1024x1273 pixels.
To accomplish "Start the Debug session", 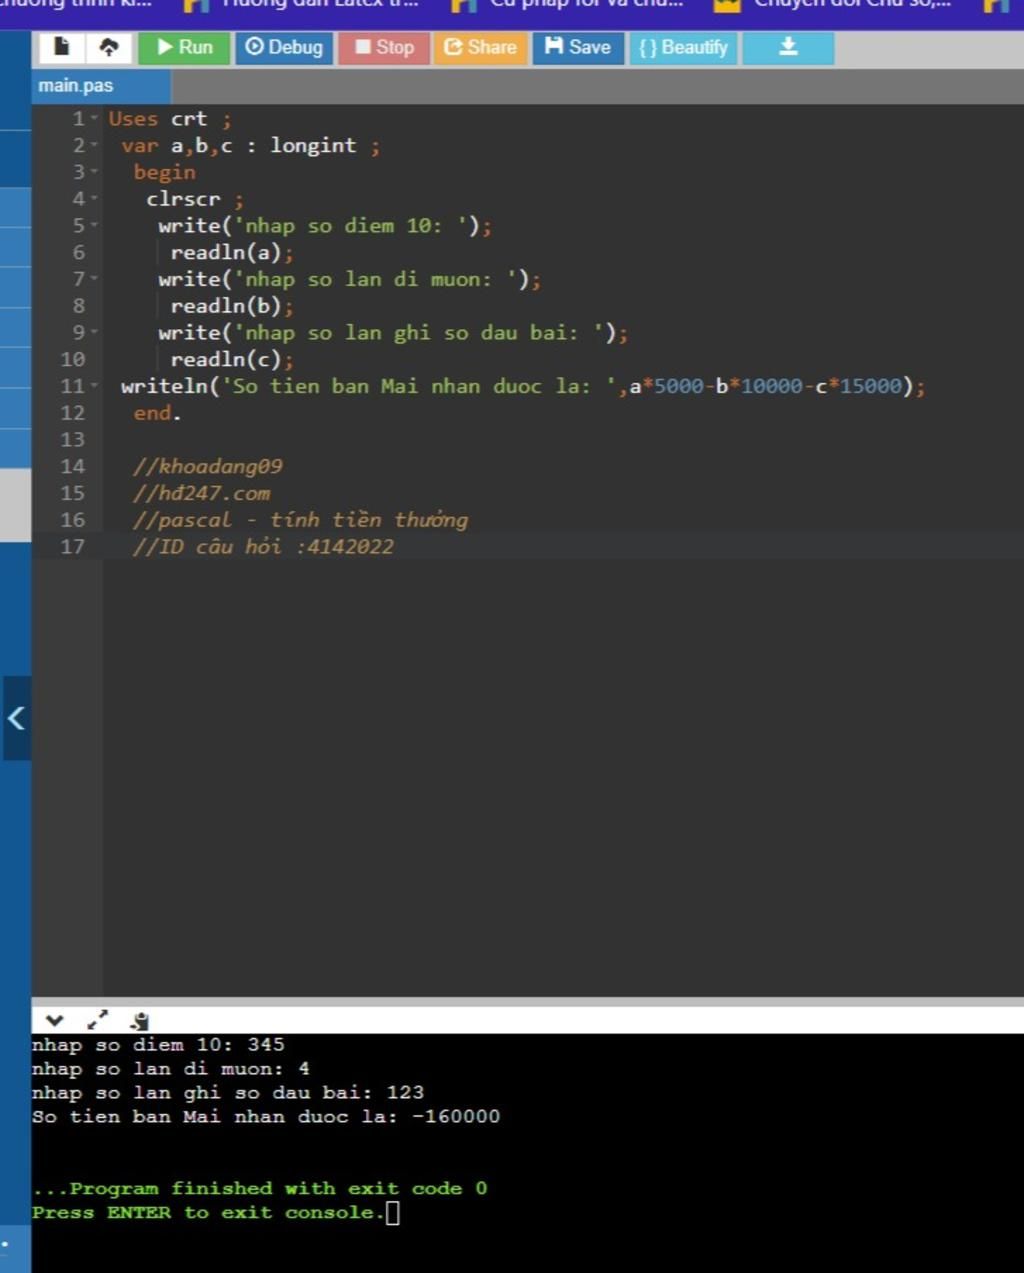I will [x=284, y=47].
